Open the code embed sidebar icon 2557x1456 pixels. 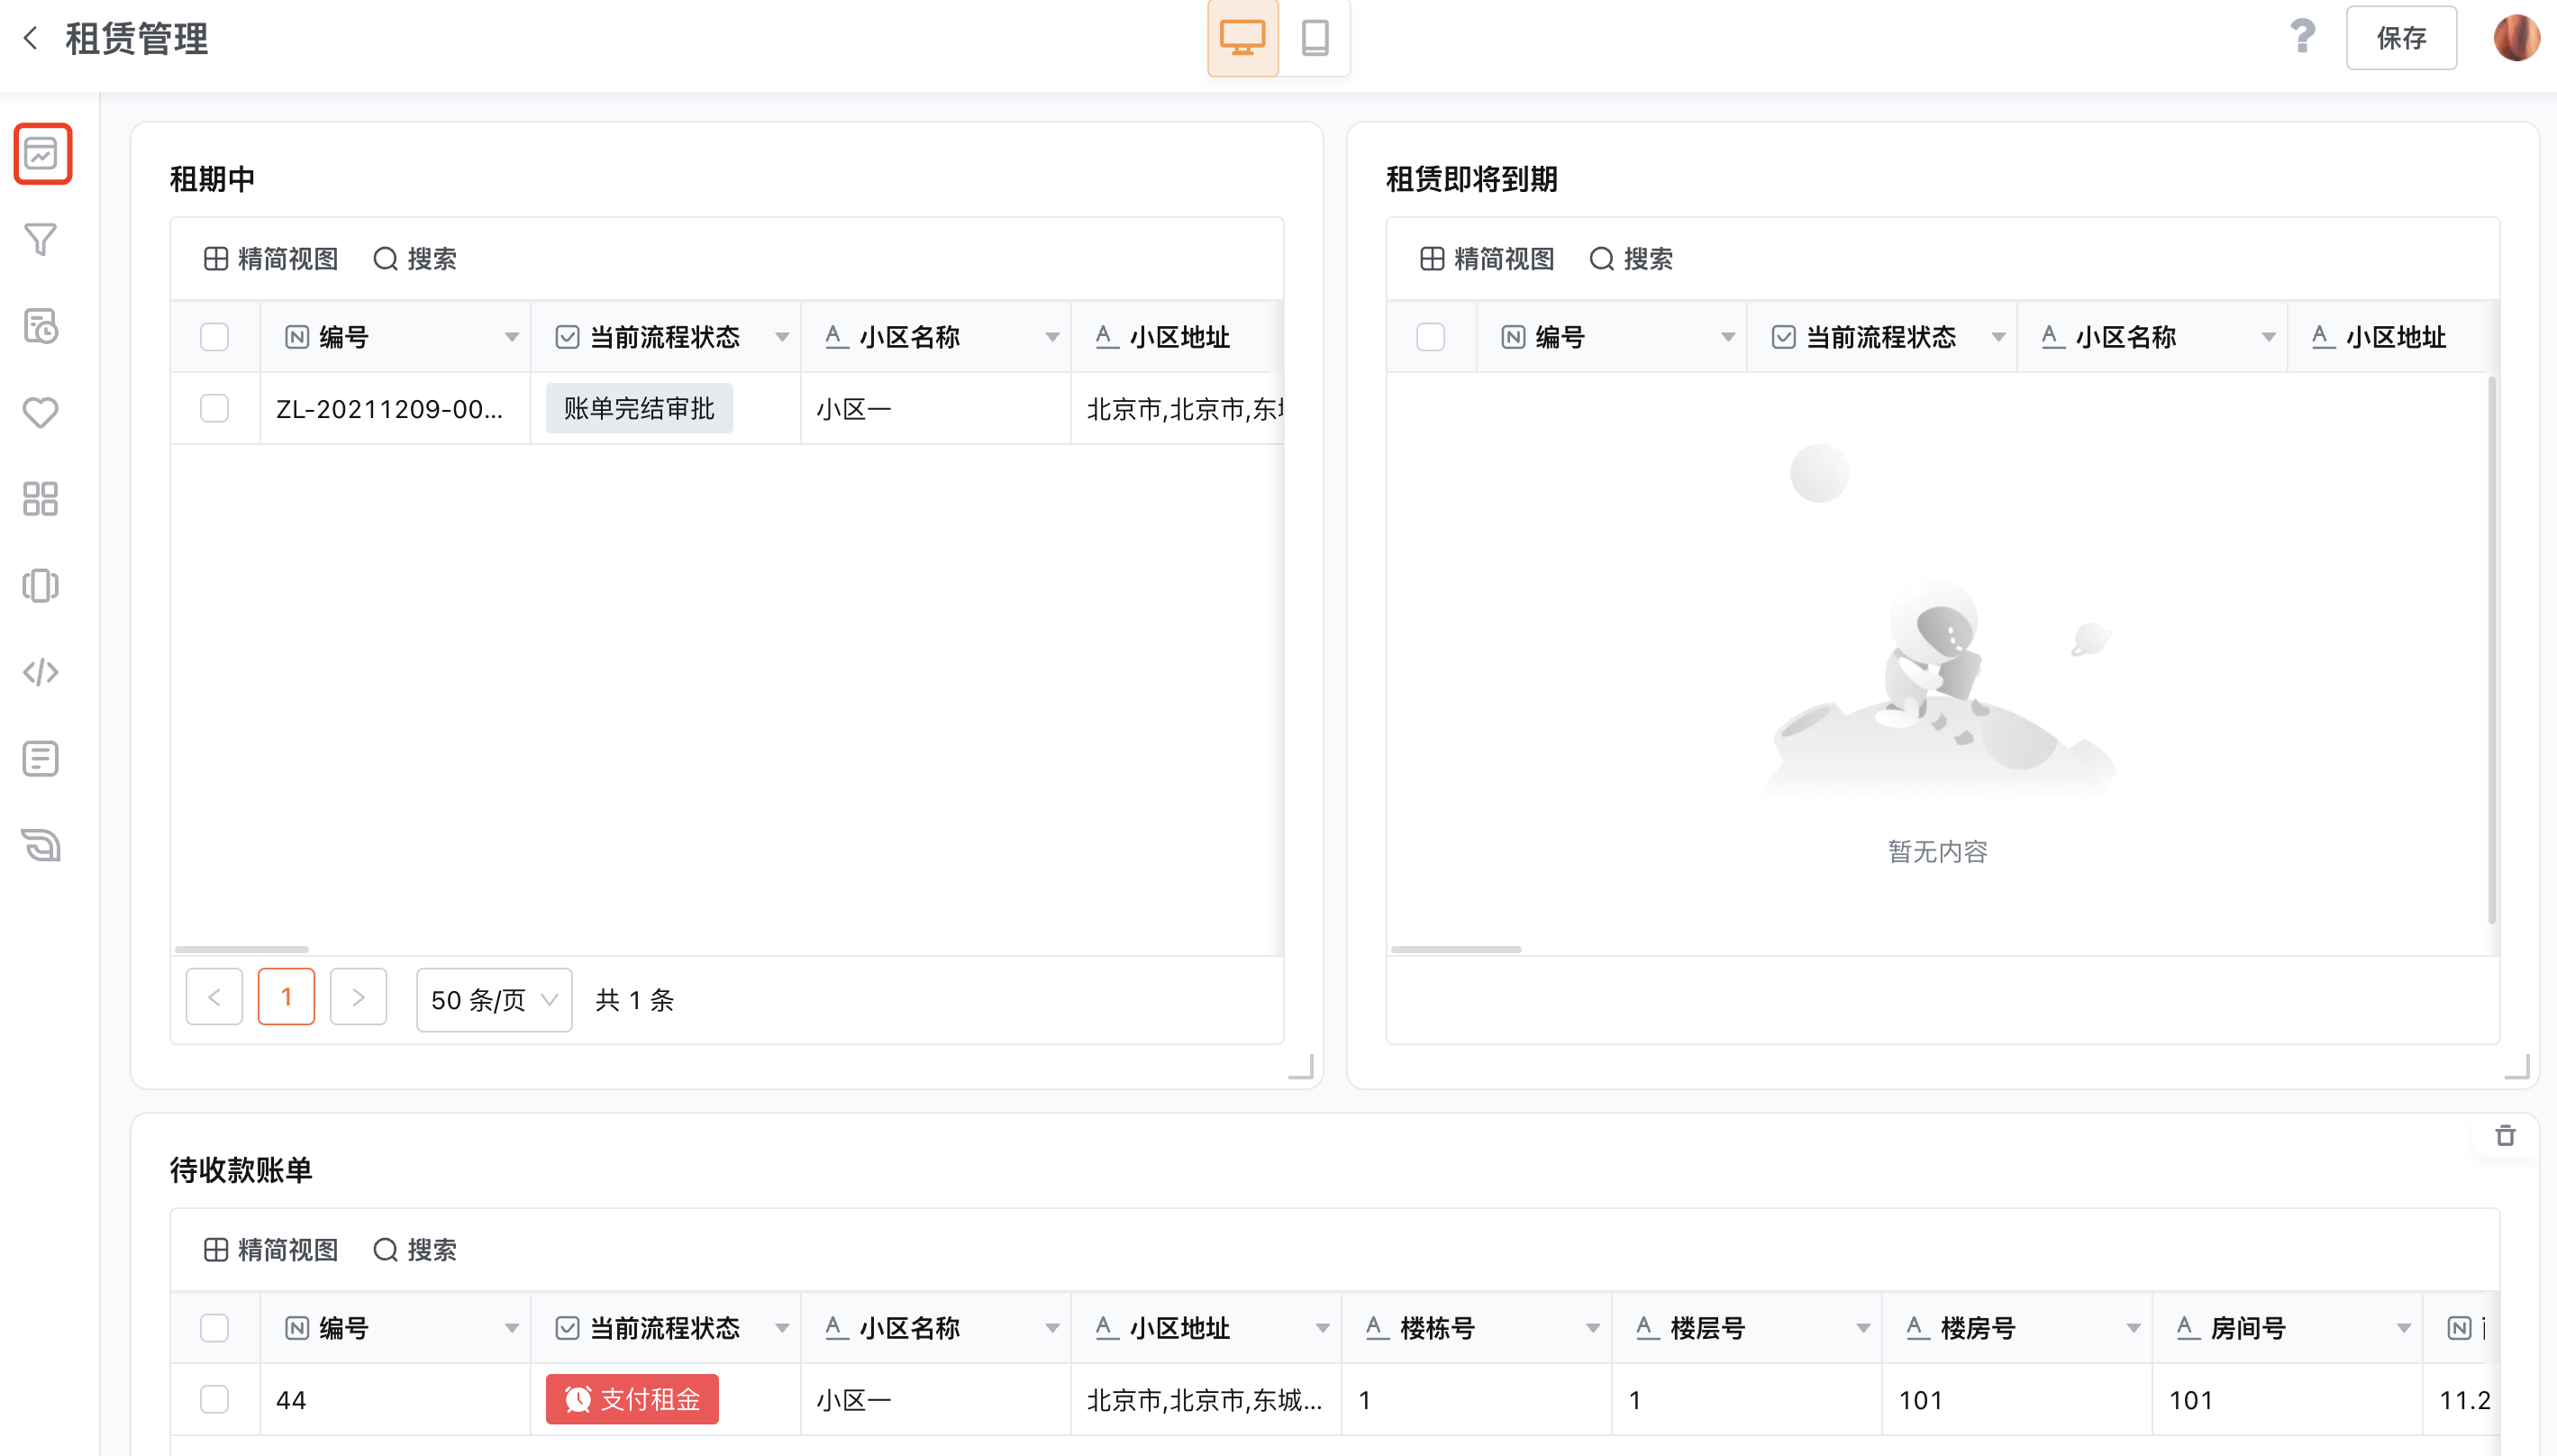(41, 672)
